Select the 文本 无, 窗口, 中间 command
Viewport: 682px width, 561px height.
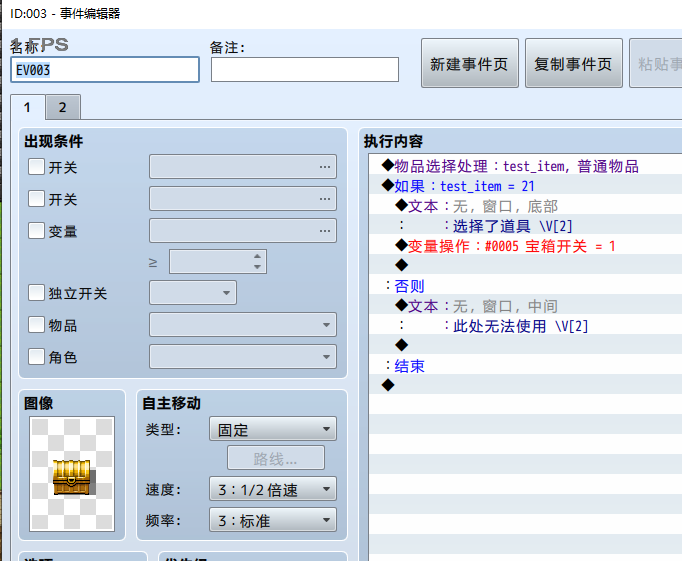tap(525, 306)
